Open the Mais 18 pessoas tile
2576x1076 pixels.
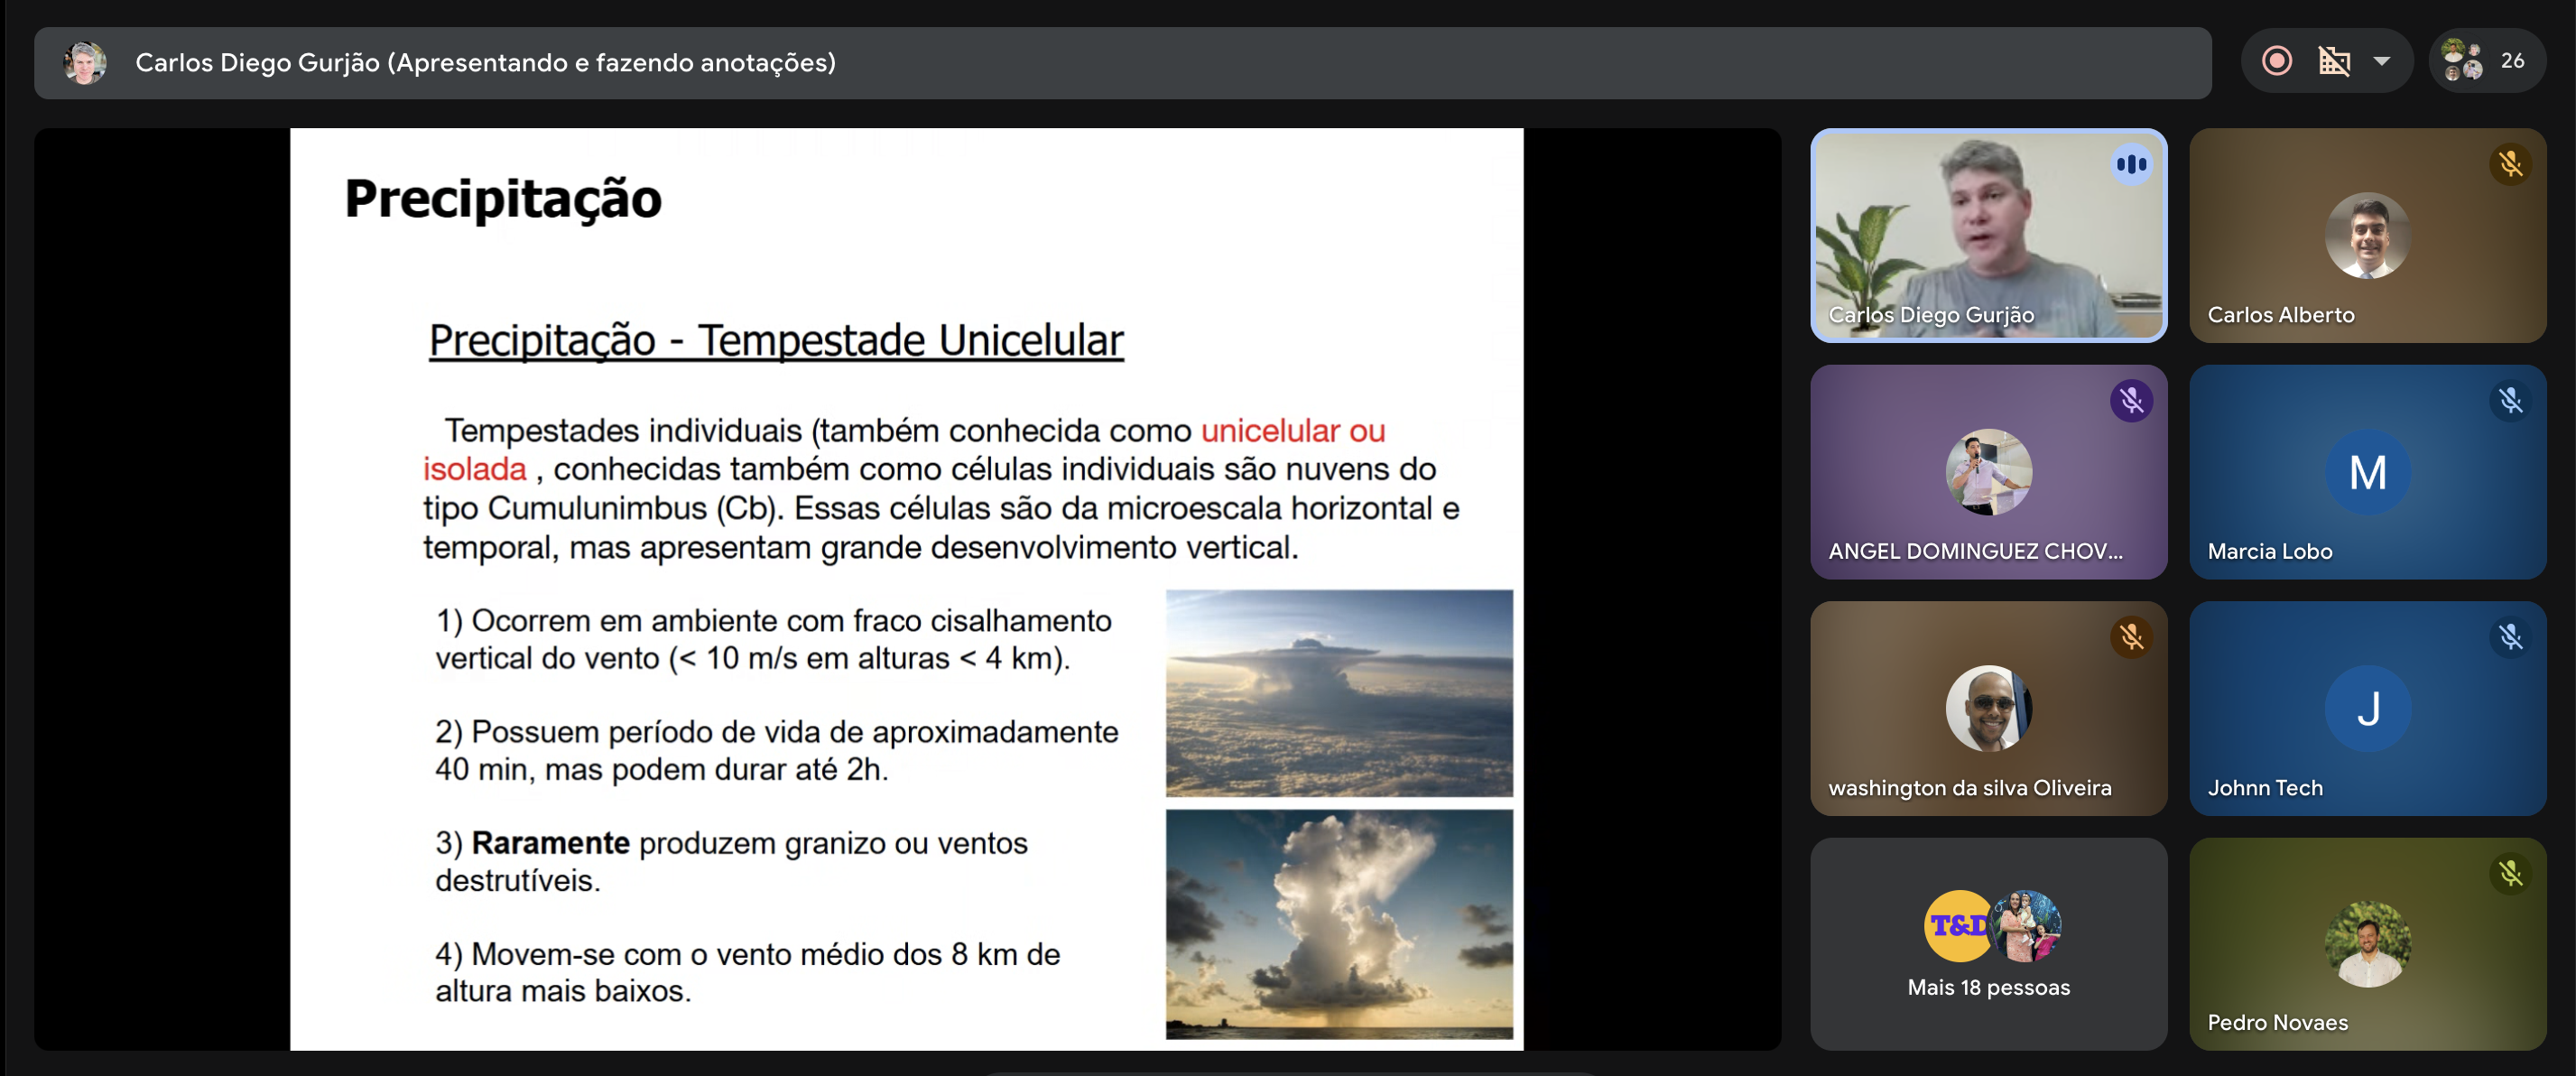pos(1988,944)
